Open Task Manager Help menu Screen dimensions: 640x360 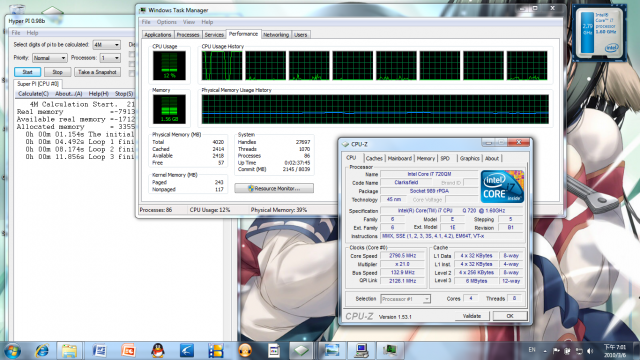[x=207, y=22]
